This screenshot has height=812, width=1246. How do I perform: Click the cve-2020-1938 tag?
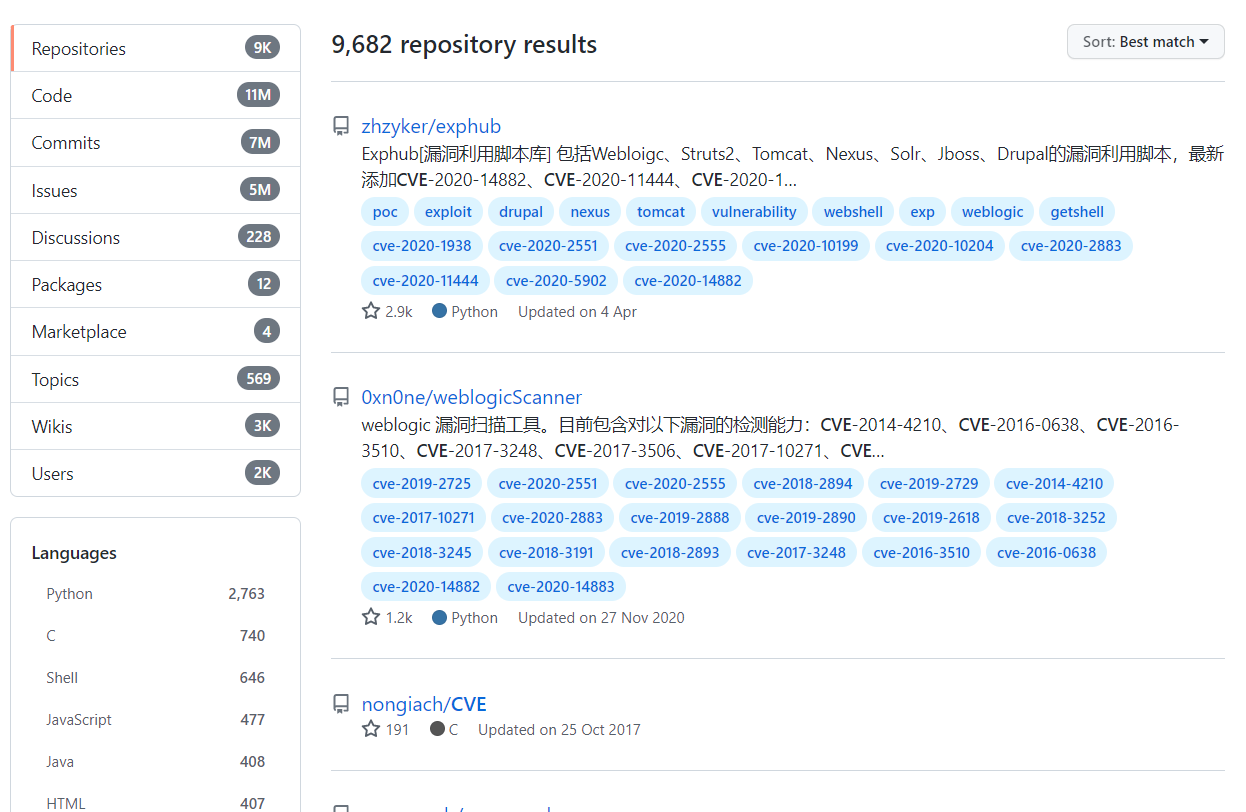tap(422, 246)
